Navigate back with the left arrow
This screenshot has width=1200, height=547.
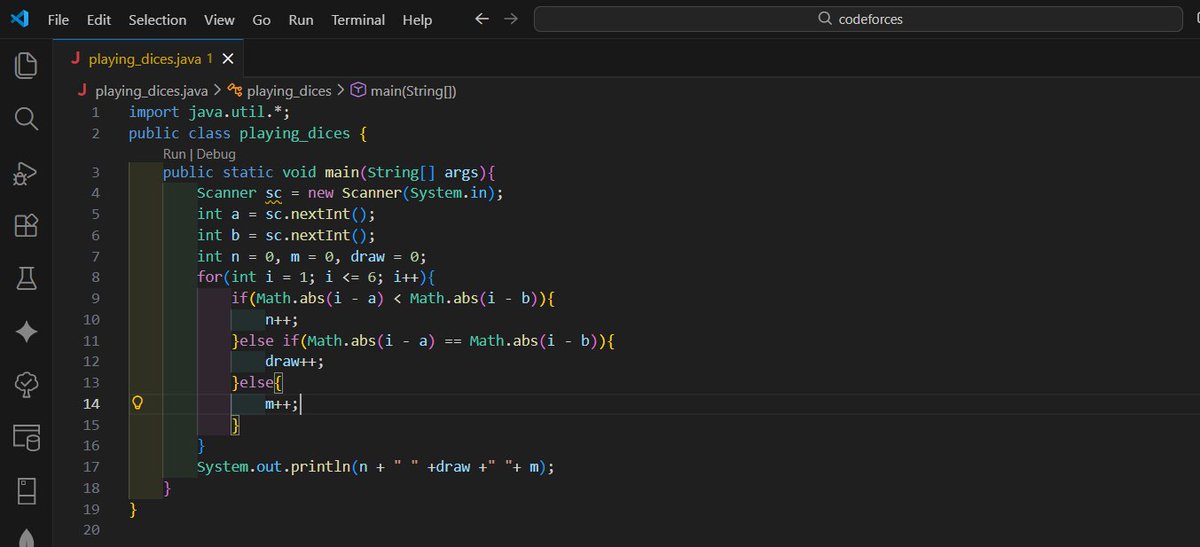tap(482, 19)
